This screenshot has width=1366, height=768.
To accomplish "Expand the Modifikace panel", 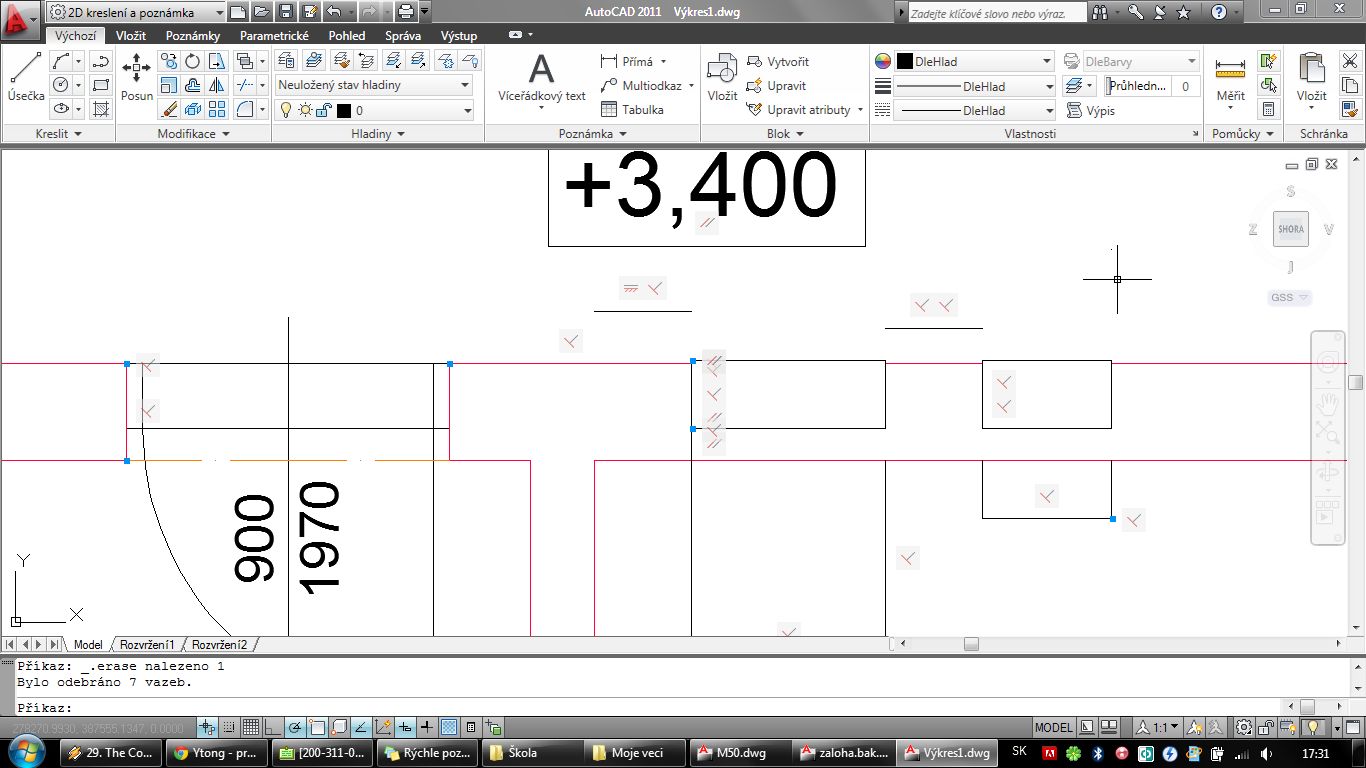I will pyautogui.click(x=194, y=134).
